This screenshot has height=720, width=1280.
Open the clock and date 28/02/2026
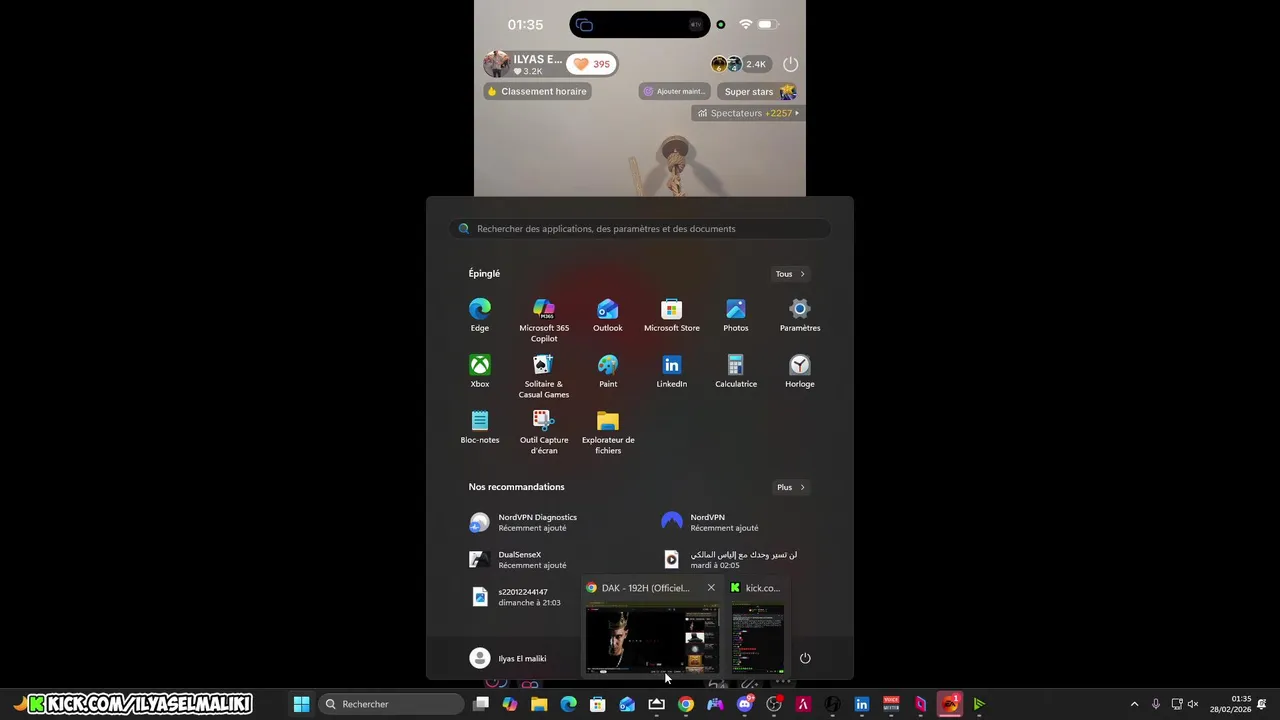tap(1230, 704)
